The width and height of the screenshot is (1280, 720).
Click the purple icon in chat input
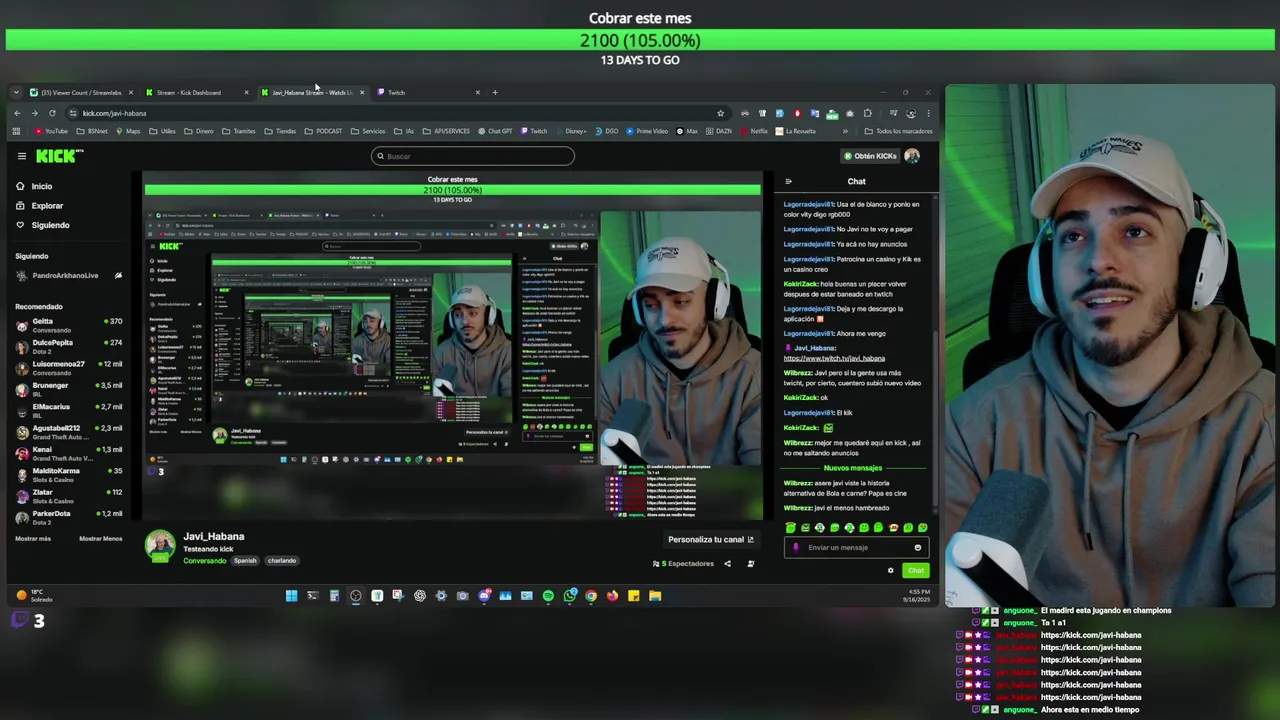pyautogui.click(x=796, y=548)
